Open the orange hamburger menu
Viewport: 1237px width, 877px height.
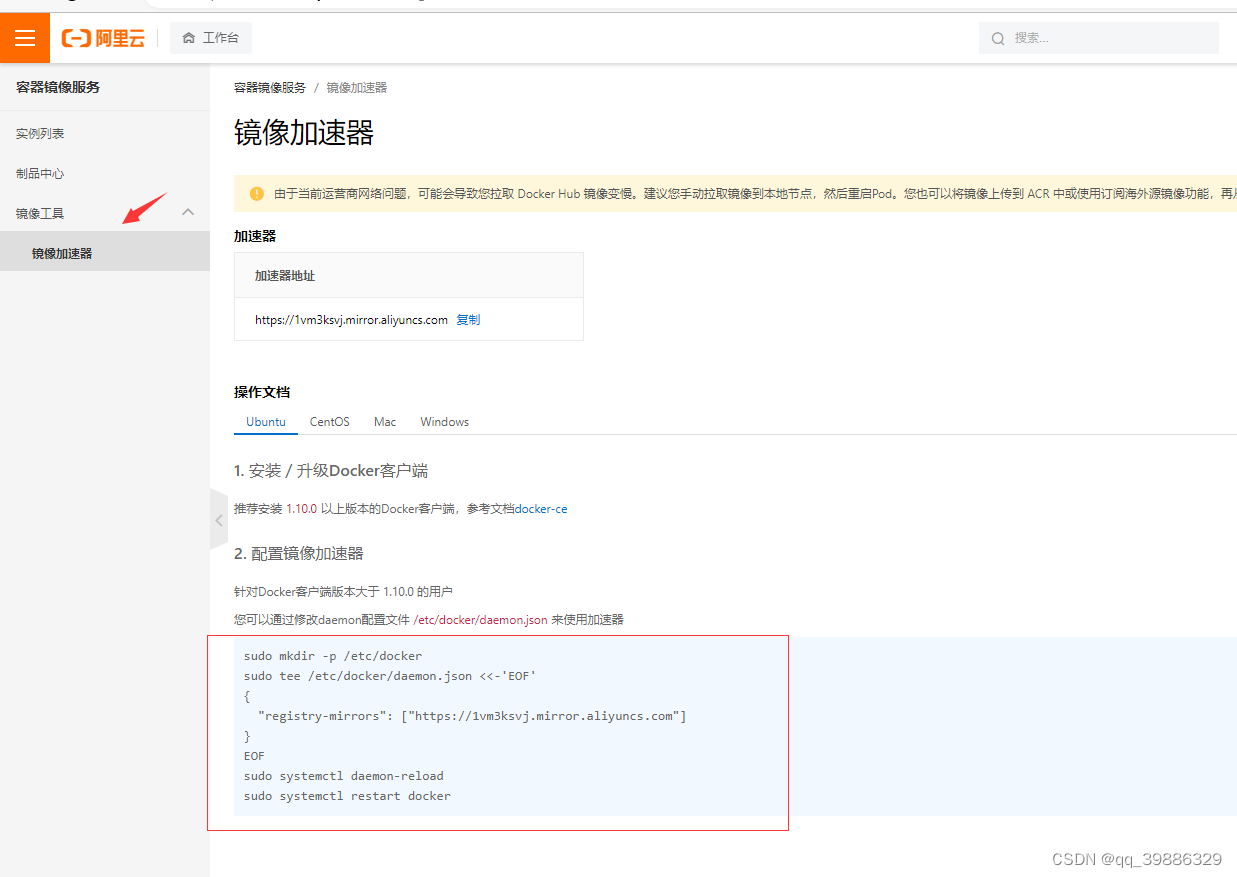point(25,38)
